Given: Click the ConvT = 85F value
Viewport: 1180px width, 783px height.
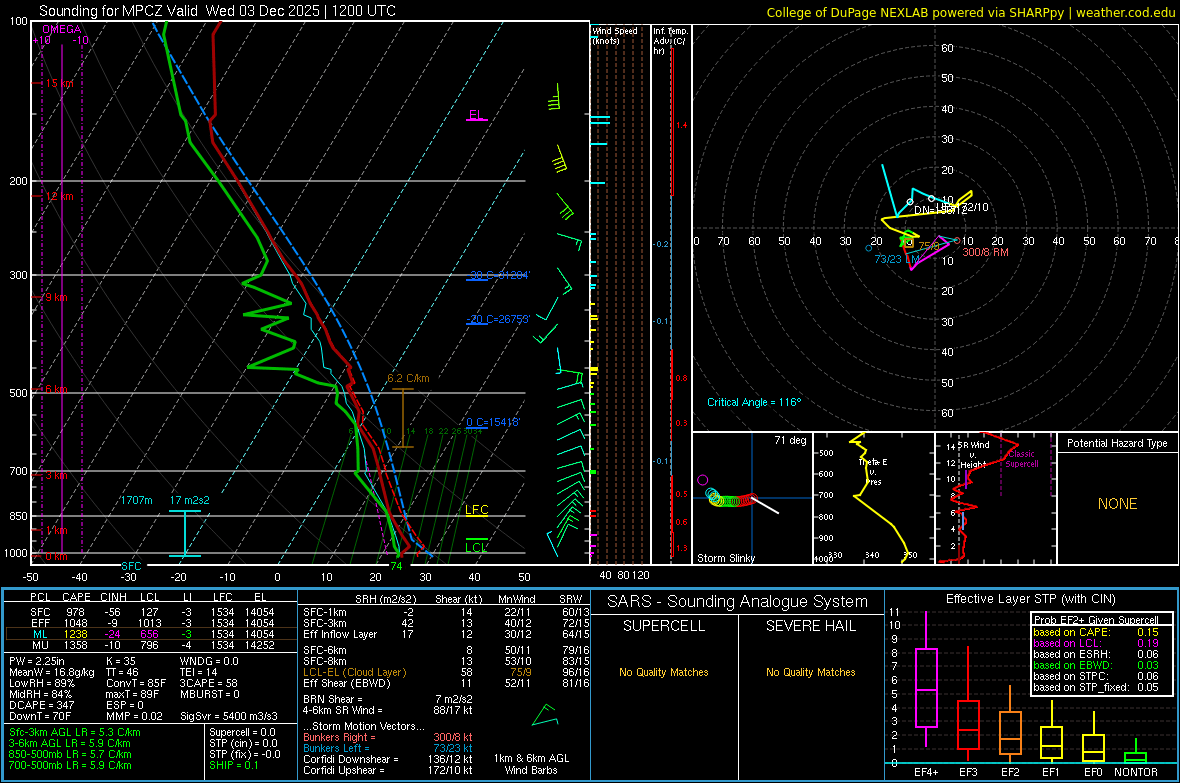Looking at the screenshot, I should [x=136, y=684].
